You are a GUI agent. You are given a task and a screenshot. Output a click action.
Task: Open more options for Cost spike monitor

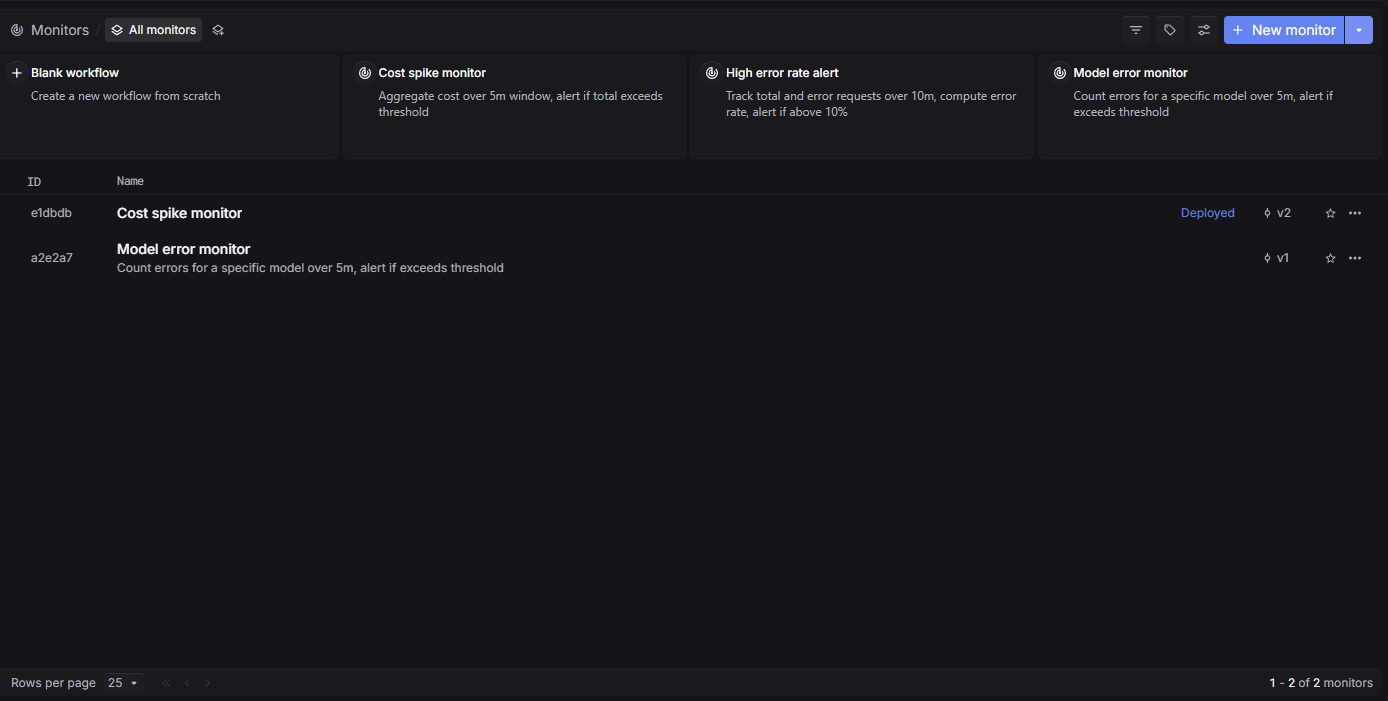click(x=1355, y=213)
